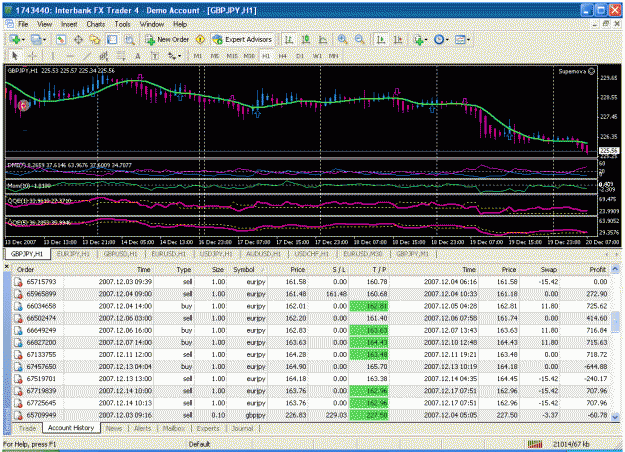Close the Terminal panel with its x

6,266
